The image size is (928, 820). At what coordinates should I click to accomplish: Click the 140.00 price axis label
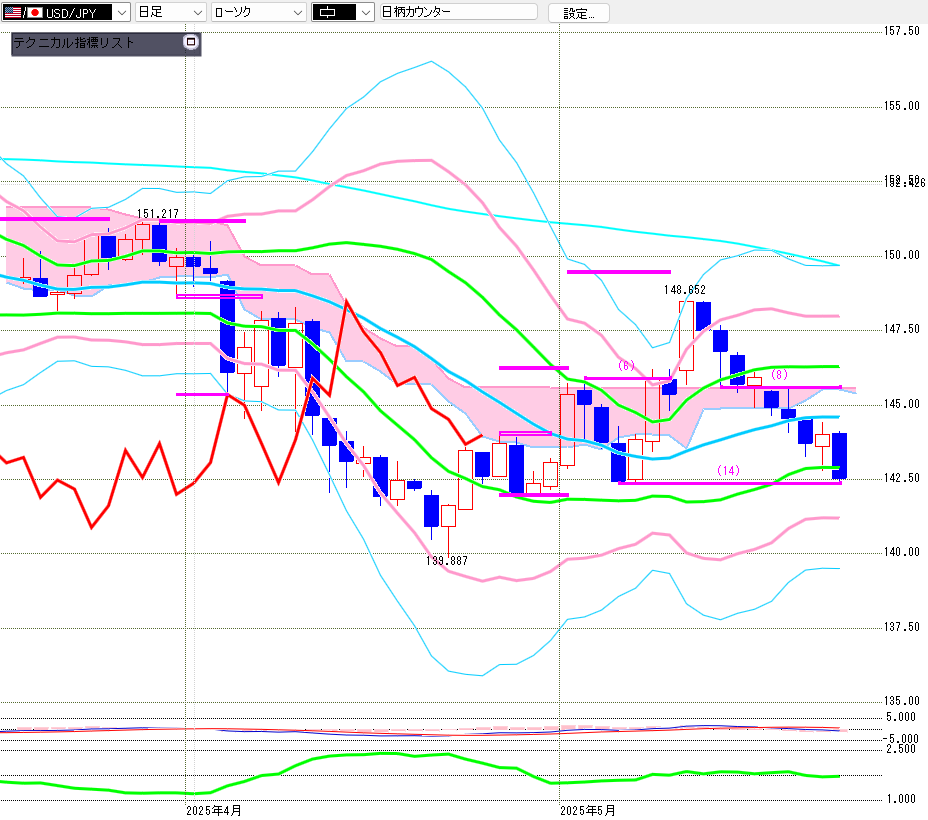902,552
